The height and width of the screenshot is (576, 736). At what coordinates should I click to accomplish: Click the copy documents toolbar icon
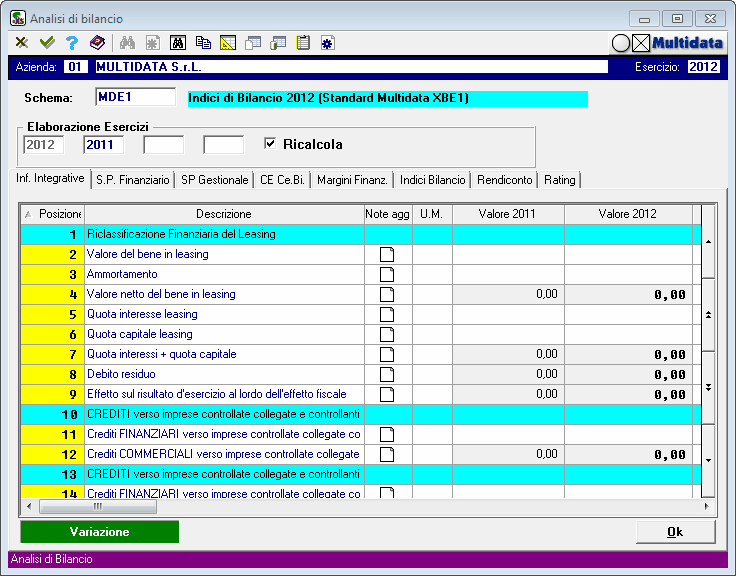point(203,43)
